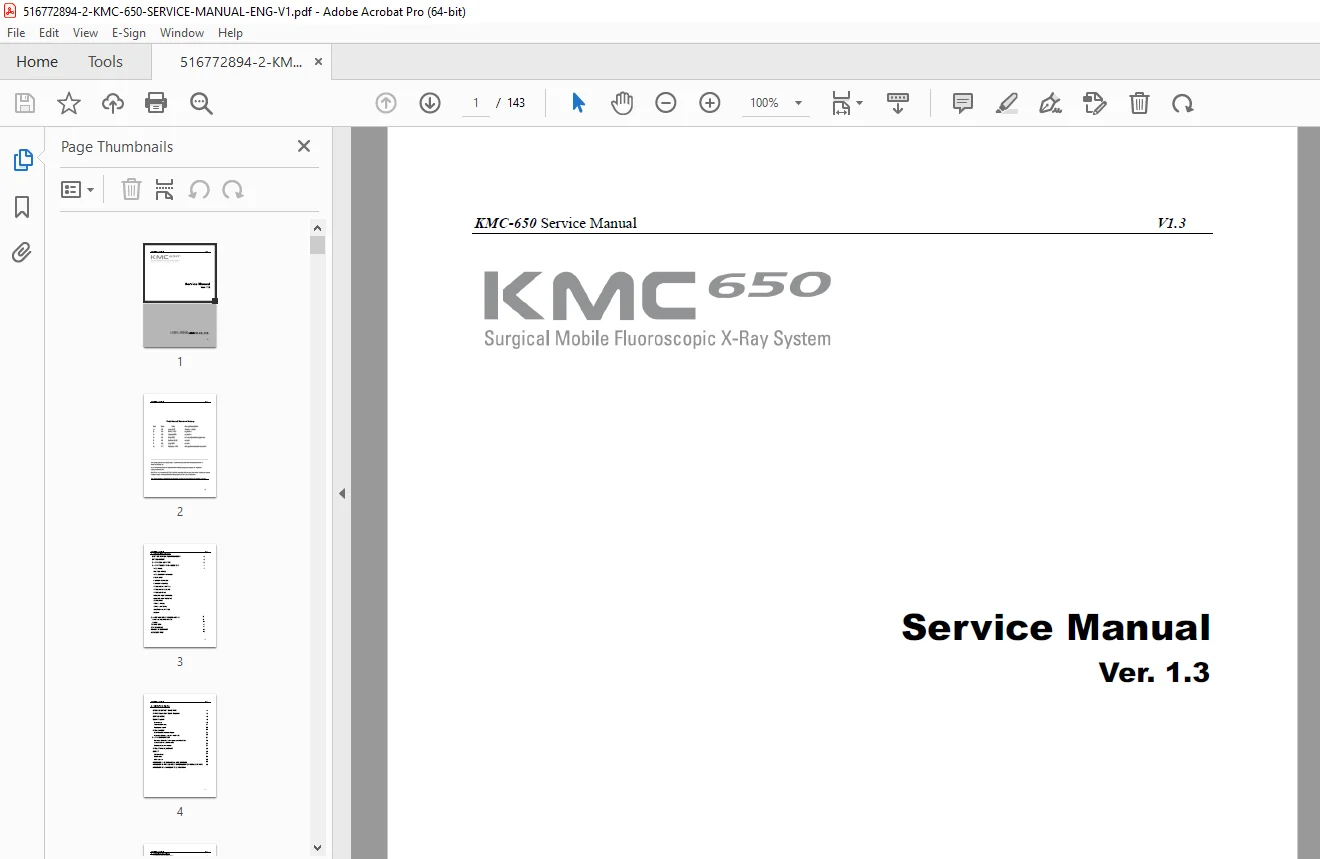
Task: Open the Find text magnifier tool
Action: click(201, 103)
